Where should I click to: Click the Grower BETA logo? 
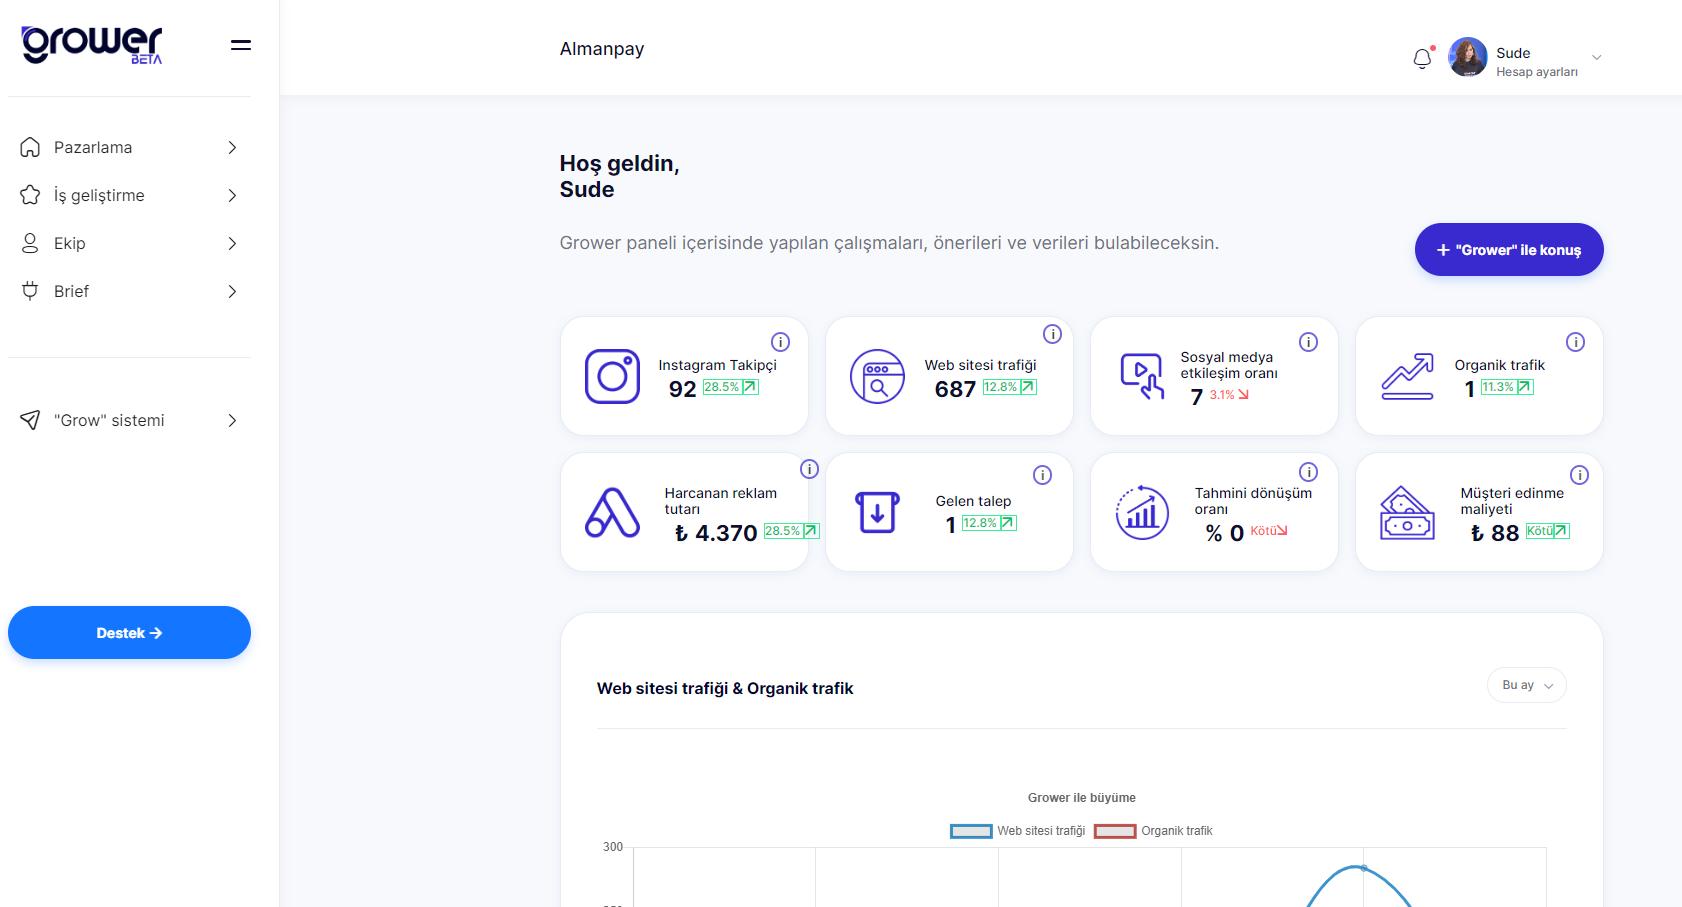pos(92,45)
